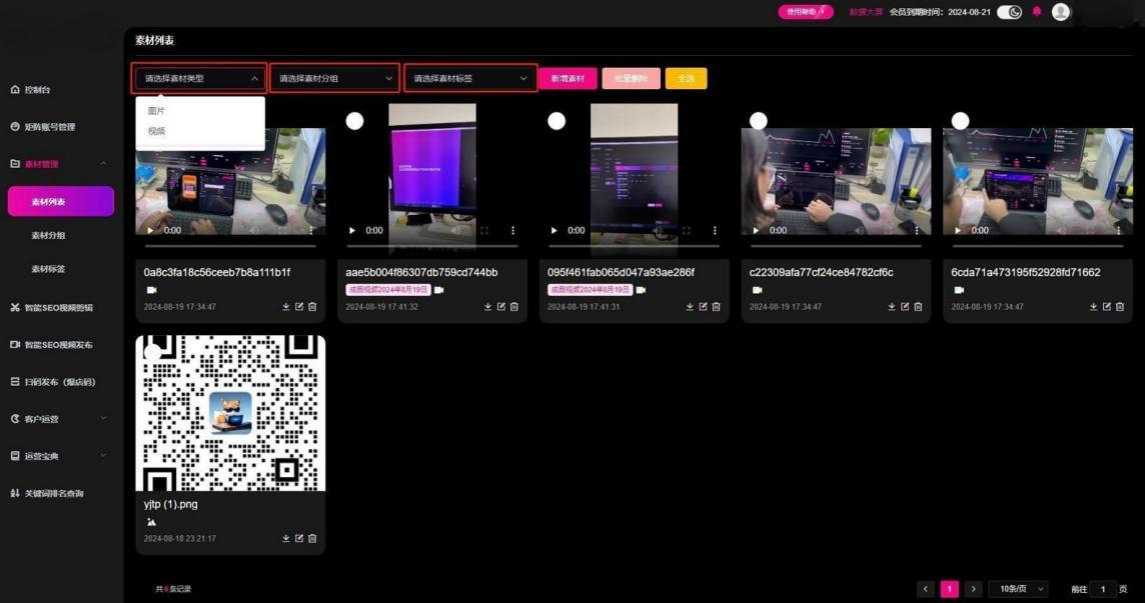
Task: Toggle the dark mode switch in the header
Action: coord(1009,12)
